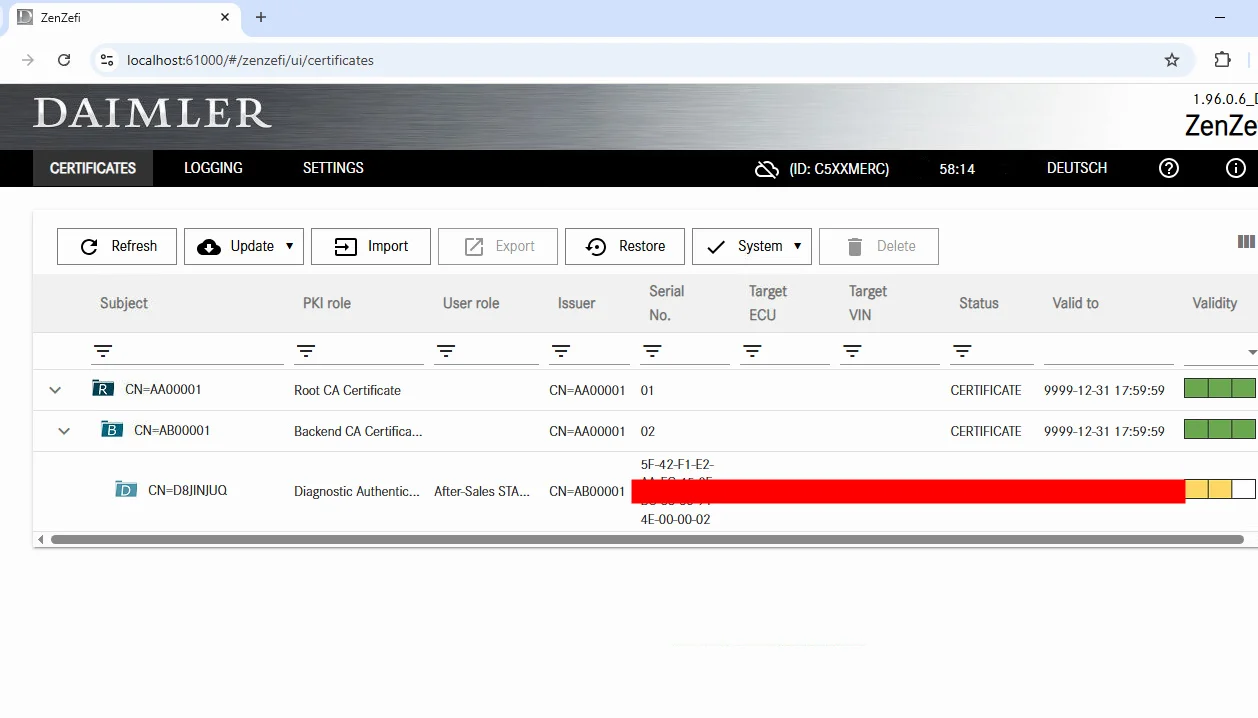This screenshot has height=718, width=1258.
Task: Open the Subject column filter icon
Action: pos(103,351)
